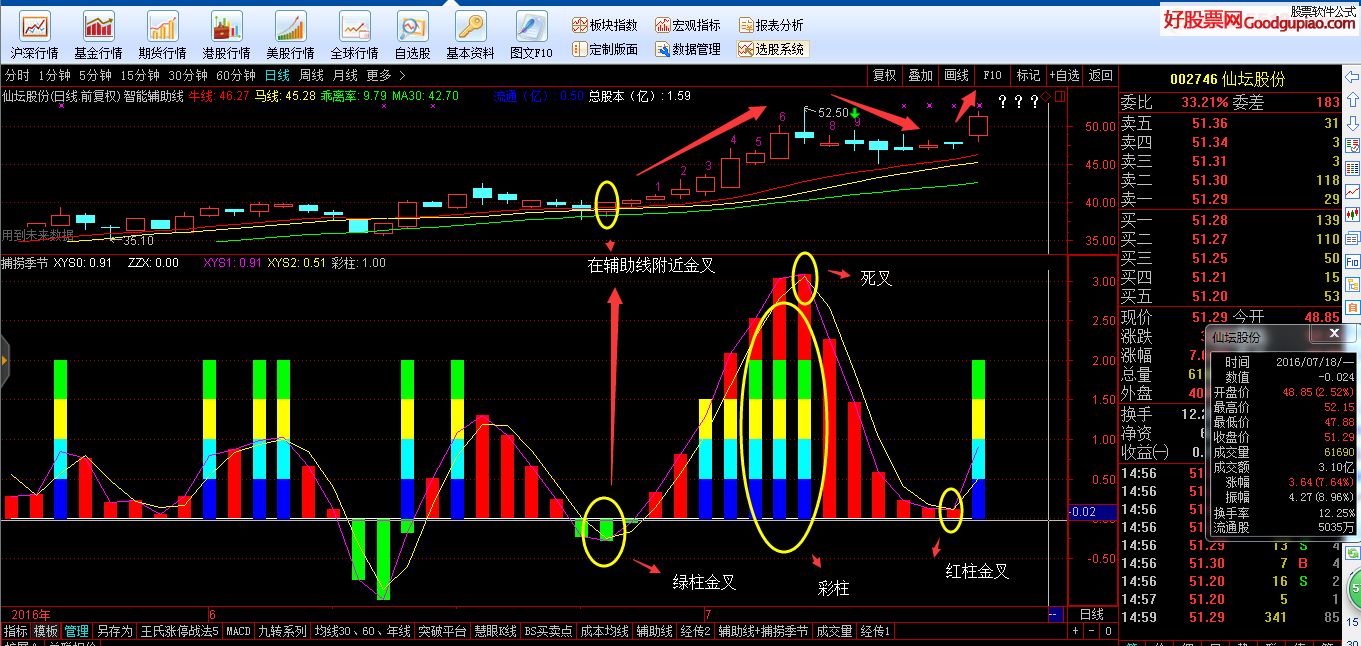Viewport: 1361px width, 646px height.
Task: Switch to 分时 intraday chart
Action: pos(17,75)
